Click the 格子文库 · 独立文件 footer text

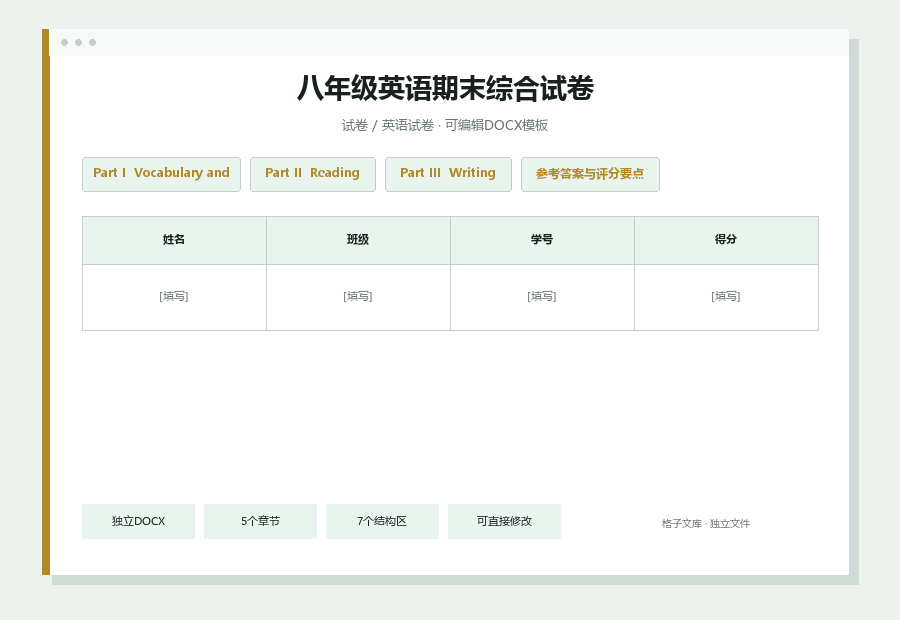pos(705,524)
